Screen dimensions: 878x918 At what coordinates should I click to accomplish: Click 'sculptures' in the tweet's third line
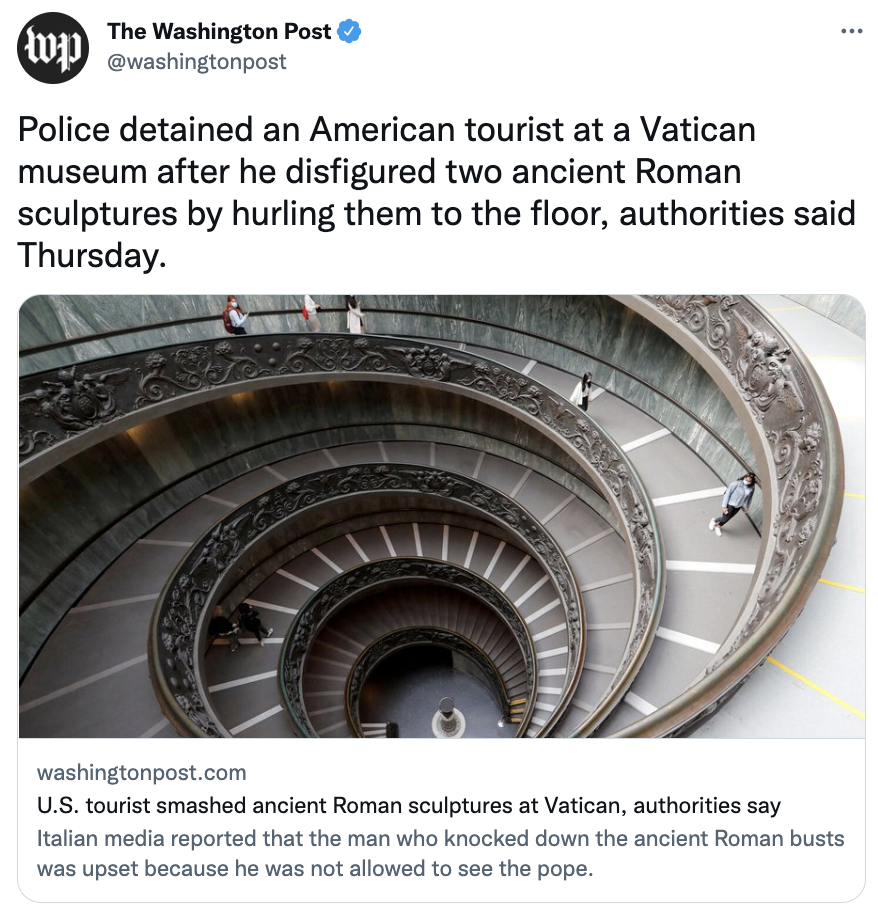97,214
